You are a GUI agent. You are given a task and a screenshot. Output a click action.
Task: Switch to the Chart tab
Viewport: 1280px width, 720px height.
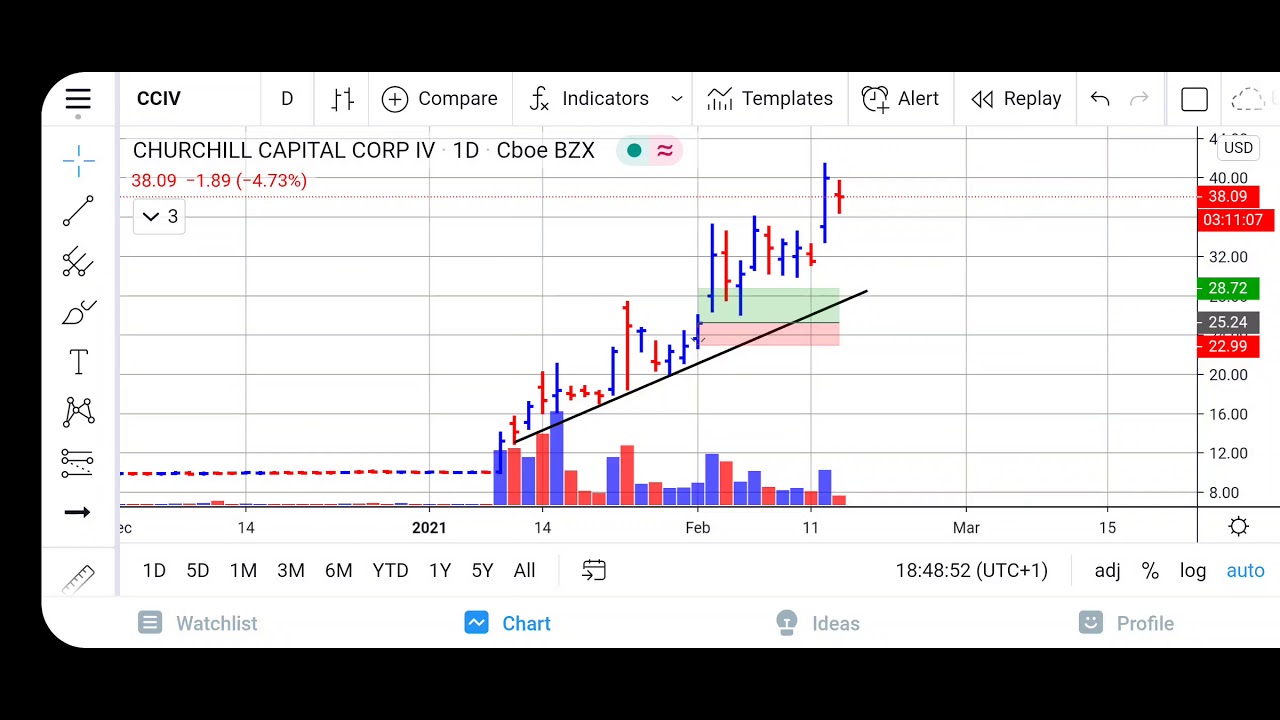point(508,623)
